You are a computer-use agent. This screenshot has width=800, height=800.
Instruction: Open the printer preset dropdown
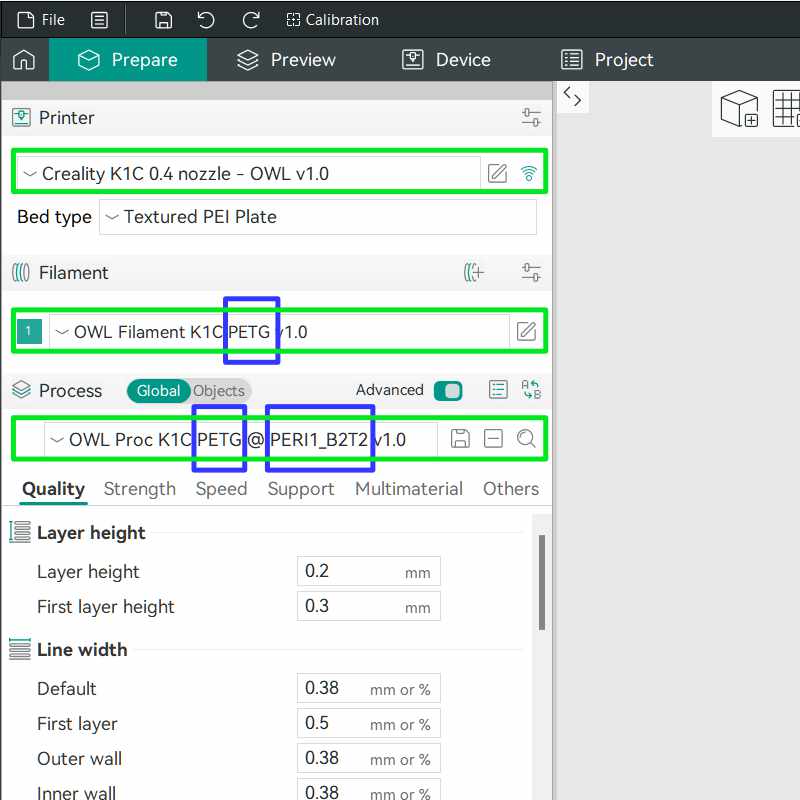pyautogui.click(x=250, y=174)
